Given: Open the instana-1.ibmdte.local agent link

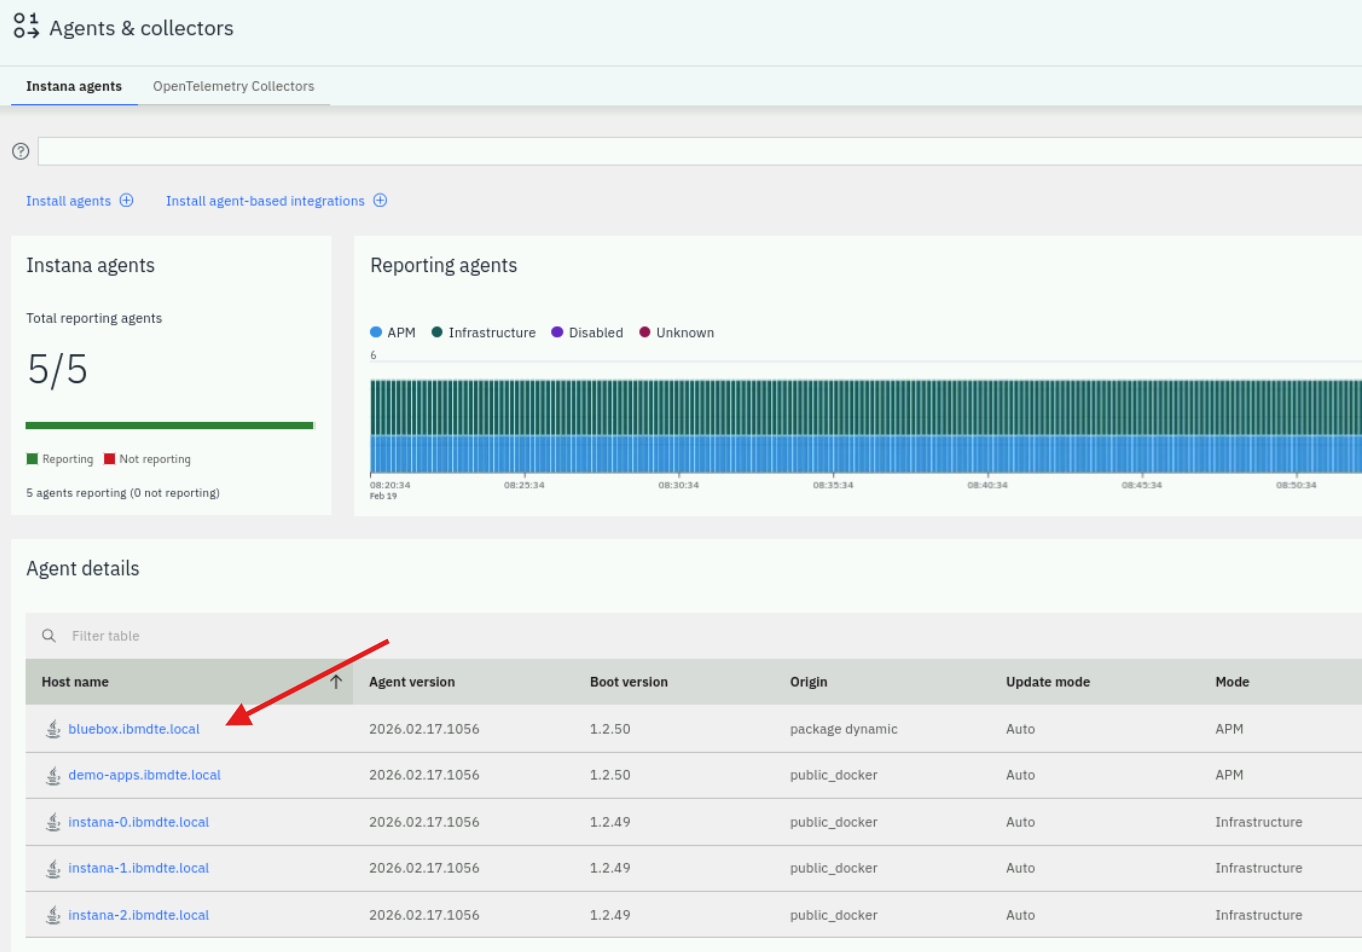Looking at the screenshot, I should tap(138, 868).
